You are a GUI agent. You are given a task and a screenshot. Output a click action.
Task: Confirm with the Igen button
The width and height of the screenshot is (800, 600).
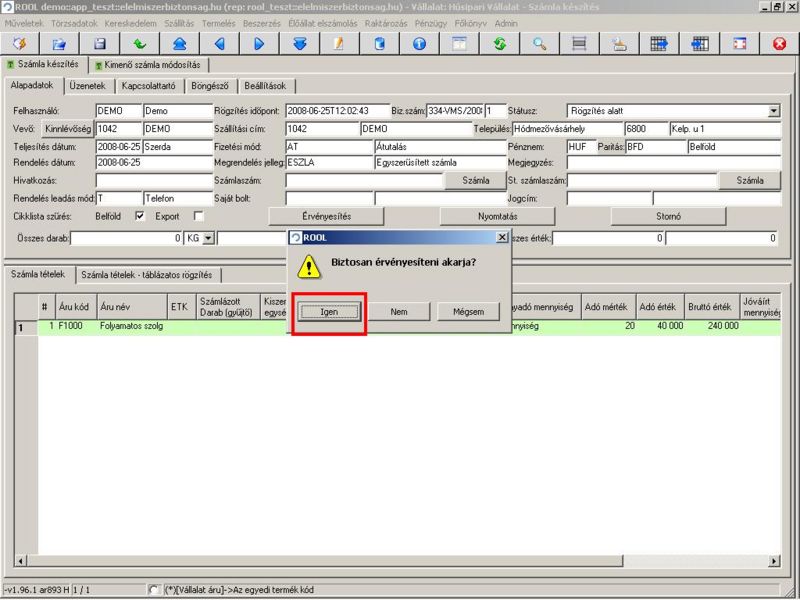pyautogui.click(x=328, y=312)
